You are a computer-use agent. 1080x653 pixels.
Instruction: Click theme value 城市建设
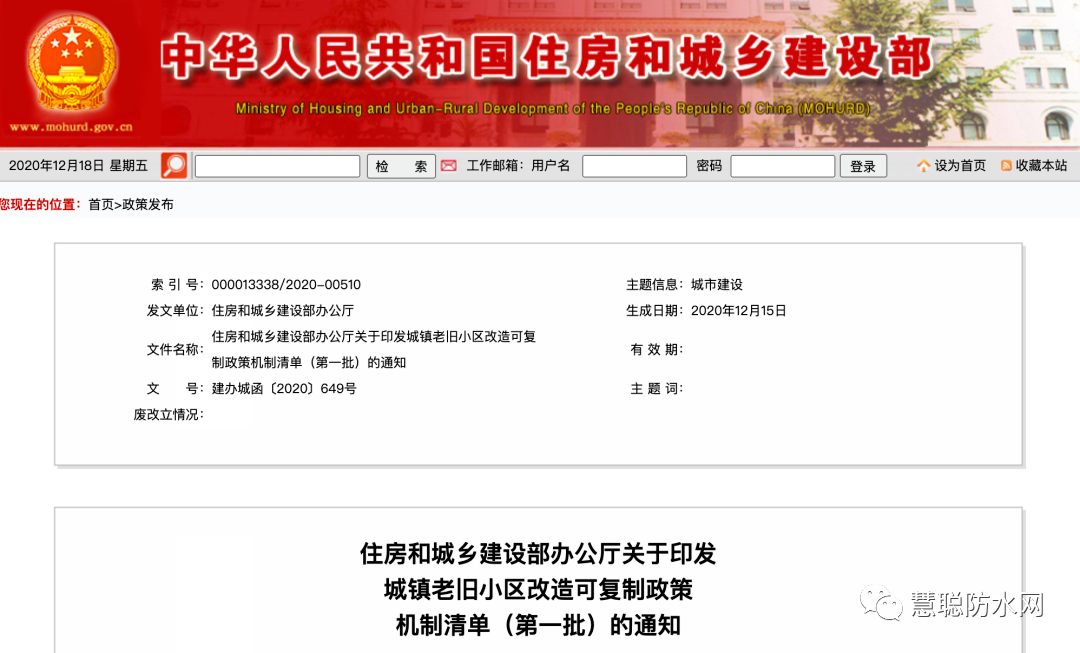coord(716,284)
